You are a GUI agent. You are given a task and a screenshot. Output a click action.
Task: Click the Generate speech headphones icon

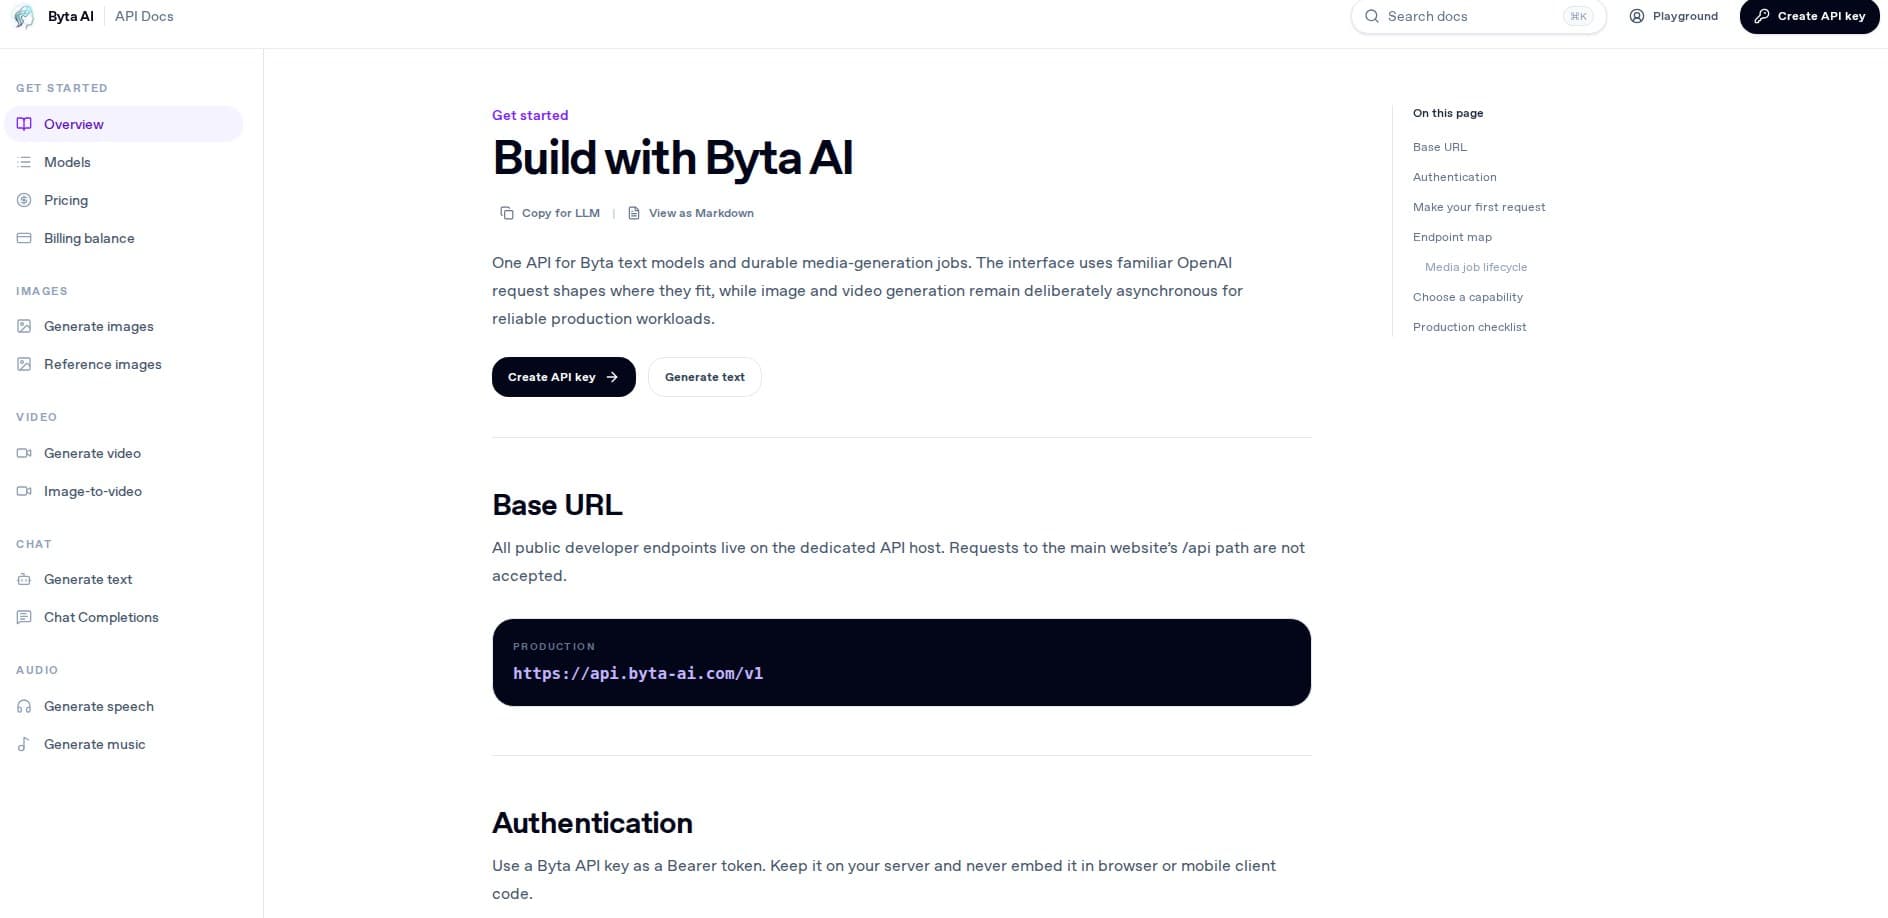coord(24,706)
